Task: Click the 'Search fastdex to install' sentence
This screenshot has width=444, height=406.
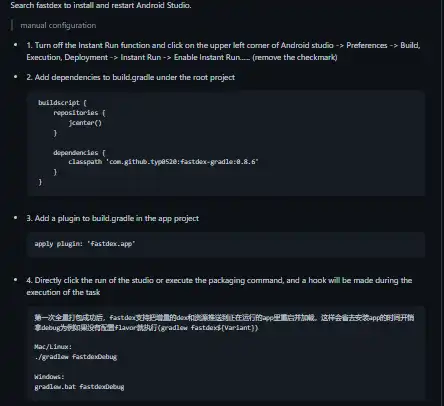Action: coord(101,5)
